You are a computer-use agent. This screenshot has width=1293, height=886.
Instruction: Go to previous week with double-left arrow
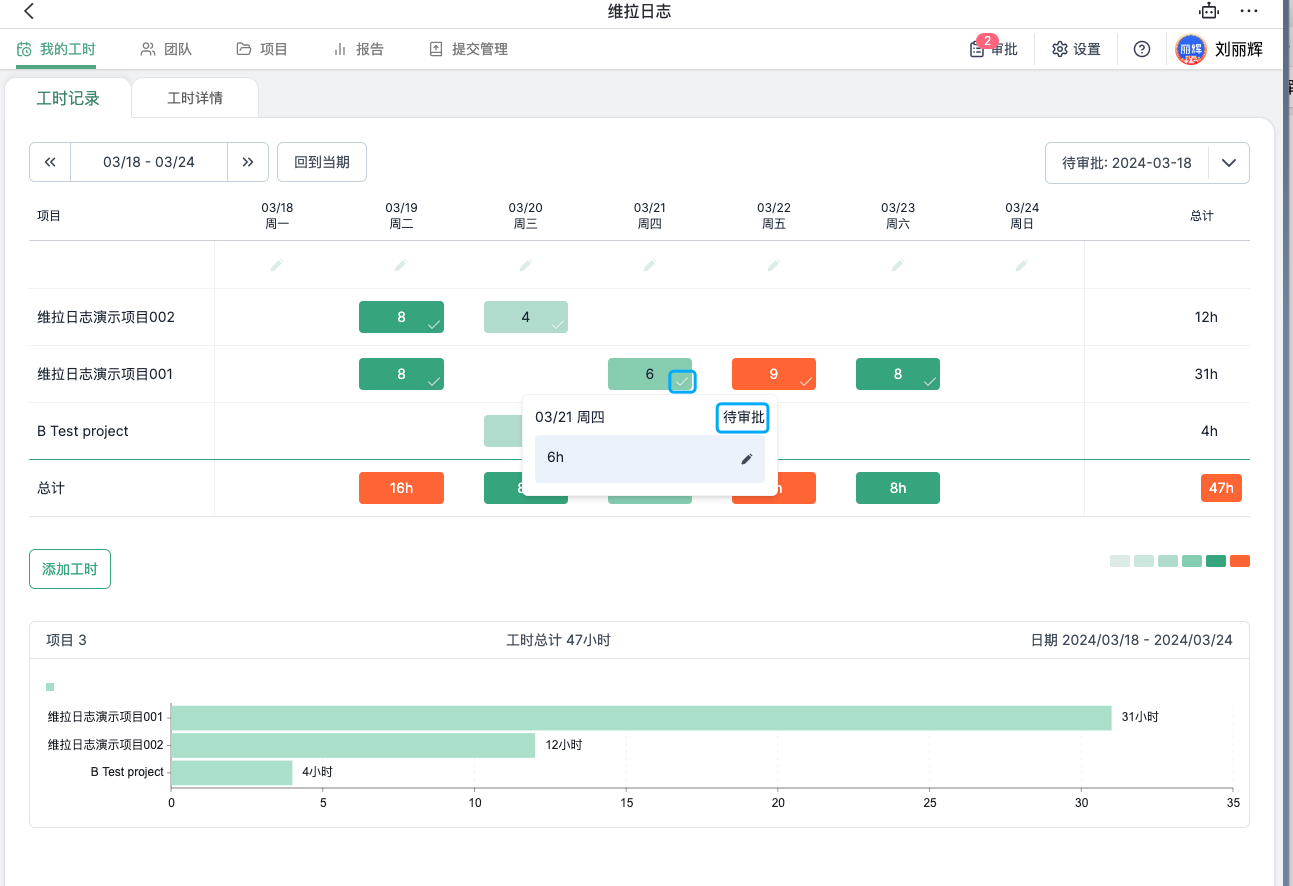pos(50,162)
